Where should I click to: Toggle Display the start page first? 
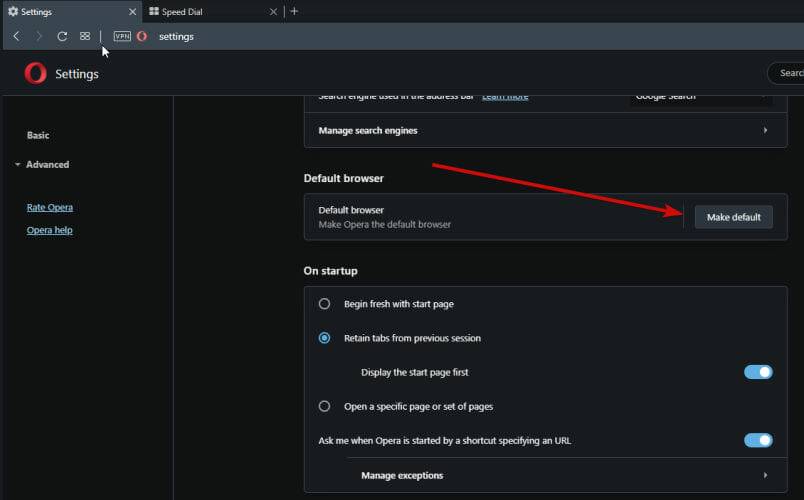coord(758,372)
